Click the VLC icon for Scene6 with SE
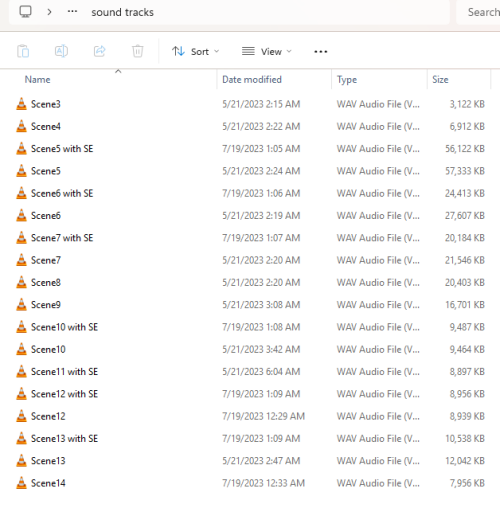This screenshot has width=500, height=508. pyautogui.click(x=21, y=193)
